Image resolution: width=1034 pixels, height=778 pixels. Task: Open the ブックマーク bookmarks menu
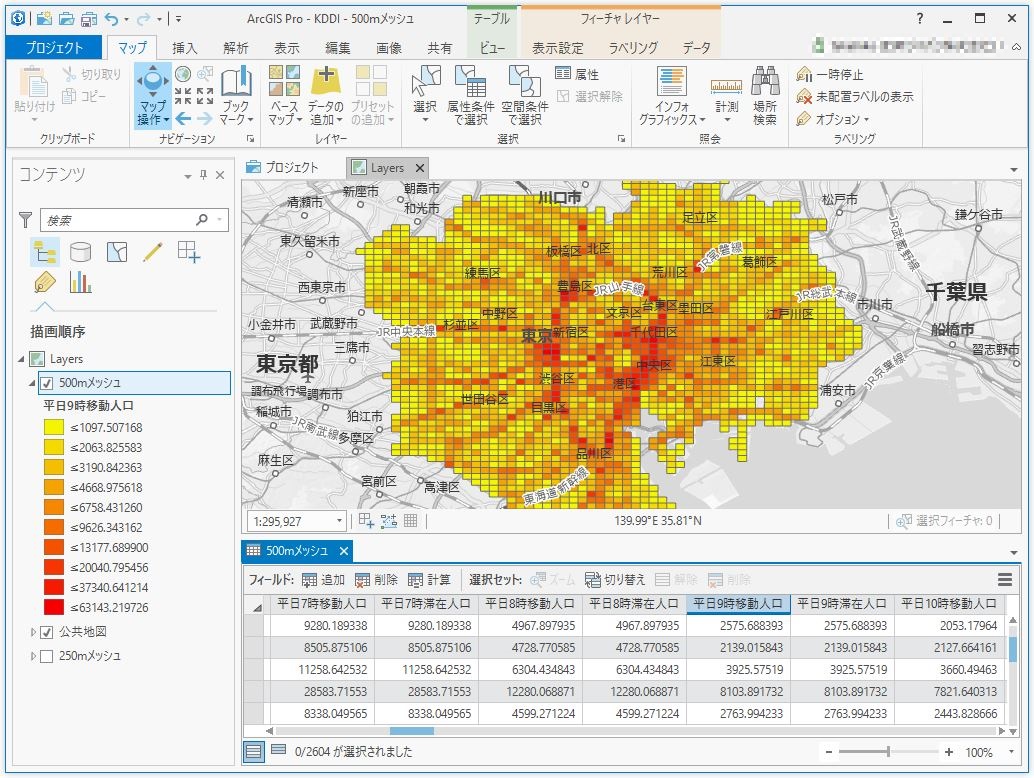[236, 96]
